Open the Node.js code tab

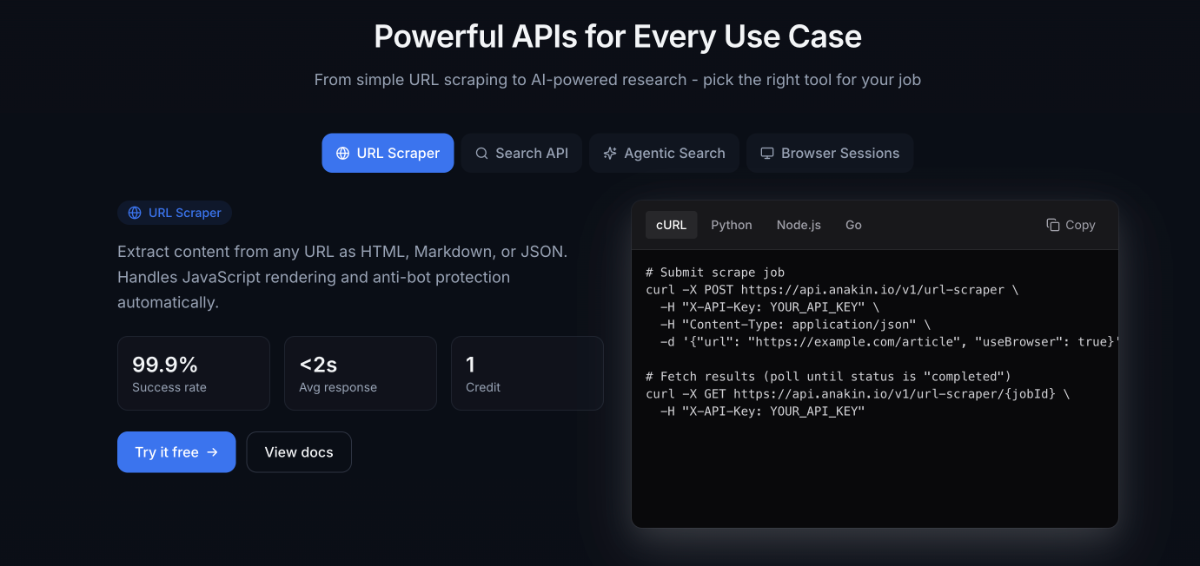(798, 225)
